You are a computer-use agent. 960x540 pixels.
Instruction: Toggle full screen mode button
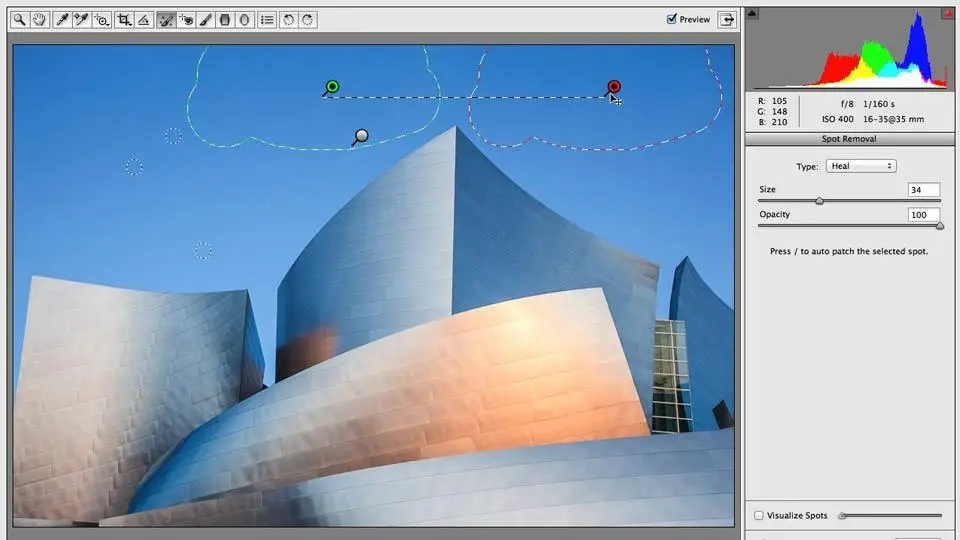click(727, 20)
